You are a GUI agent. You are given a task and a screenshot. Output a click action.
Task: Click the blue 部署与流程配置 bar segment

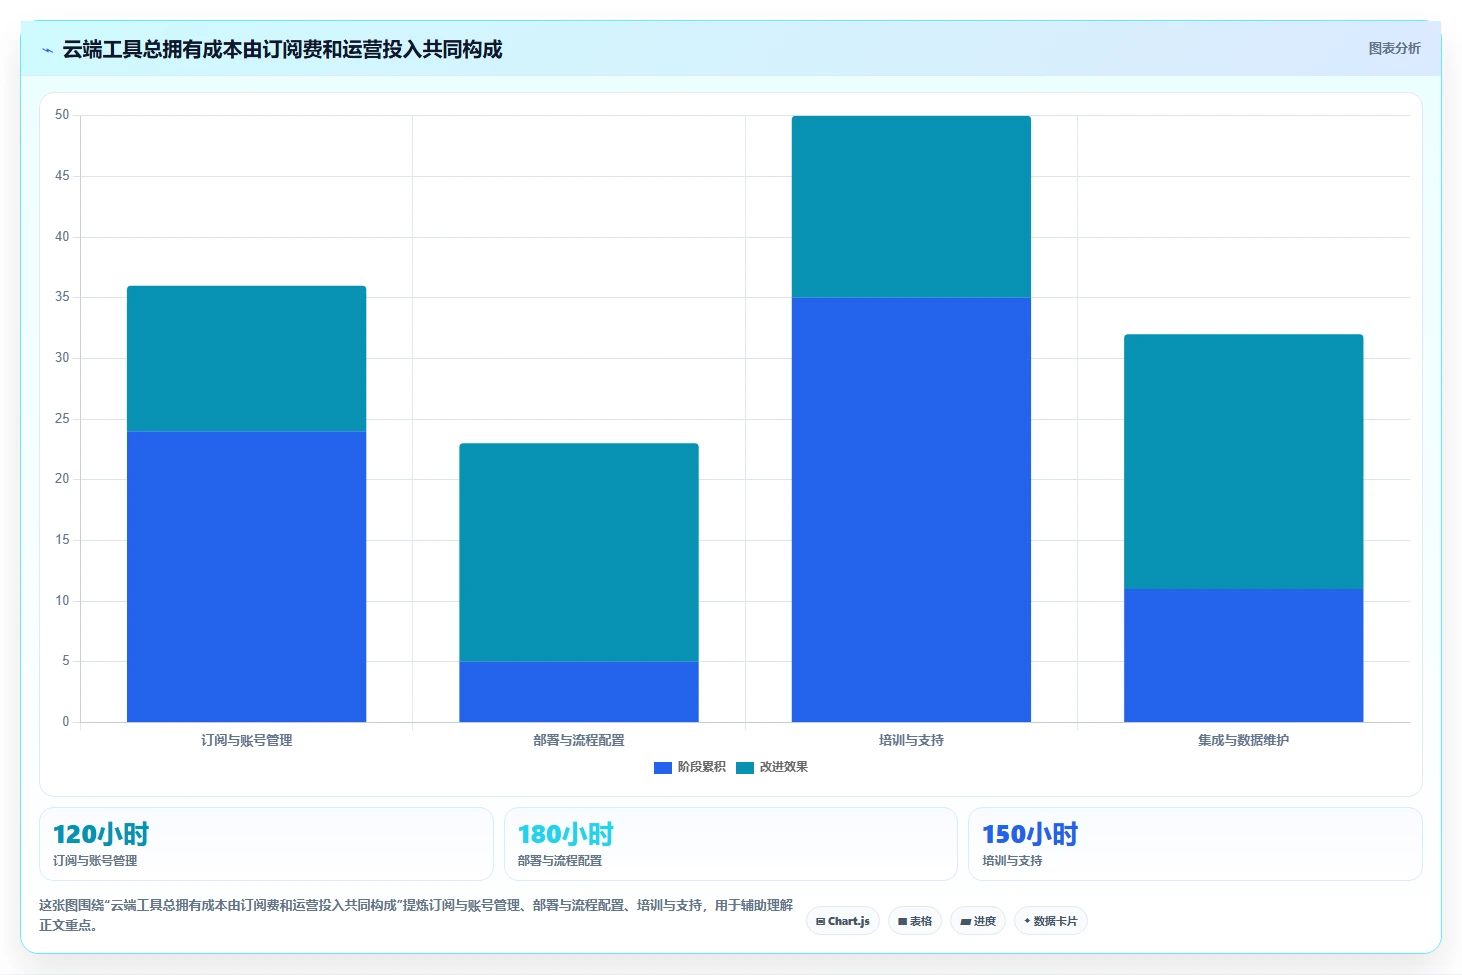click(x=579, y=691)
